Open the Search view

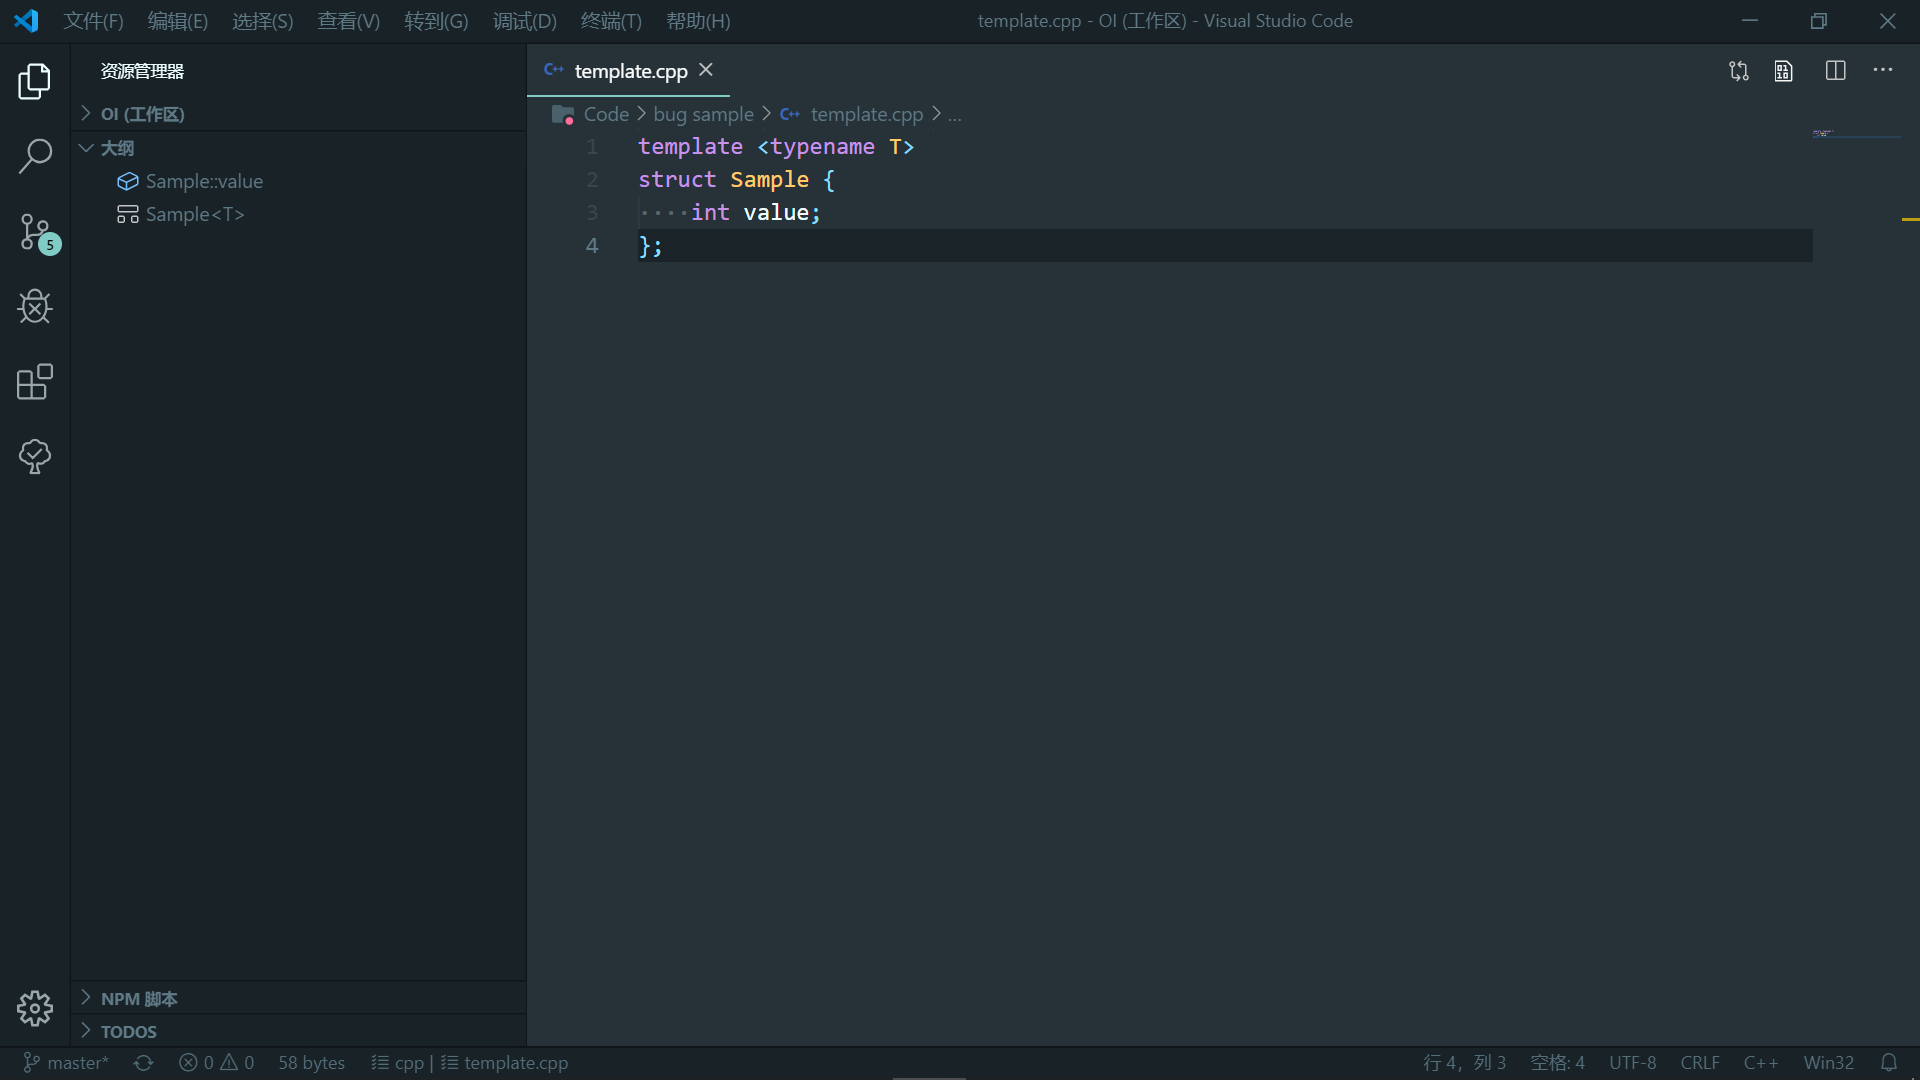pyautogui.click(x=35, y=157)
